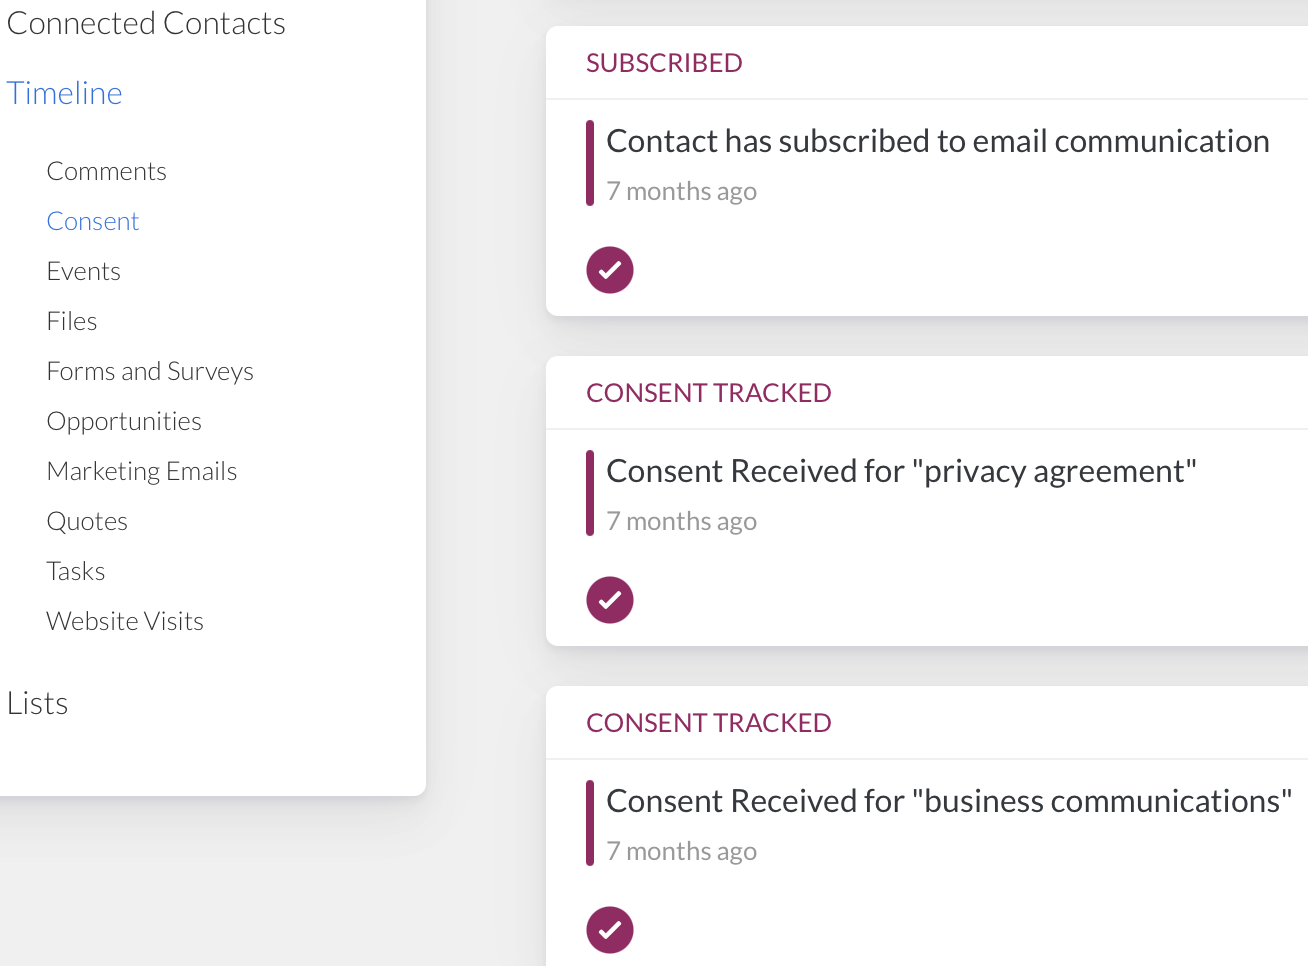Open the Connected Contacts section

click(x=146, y=23)
